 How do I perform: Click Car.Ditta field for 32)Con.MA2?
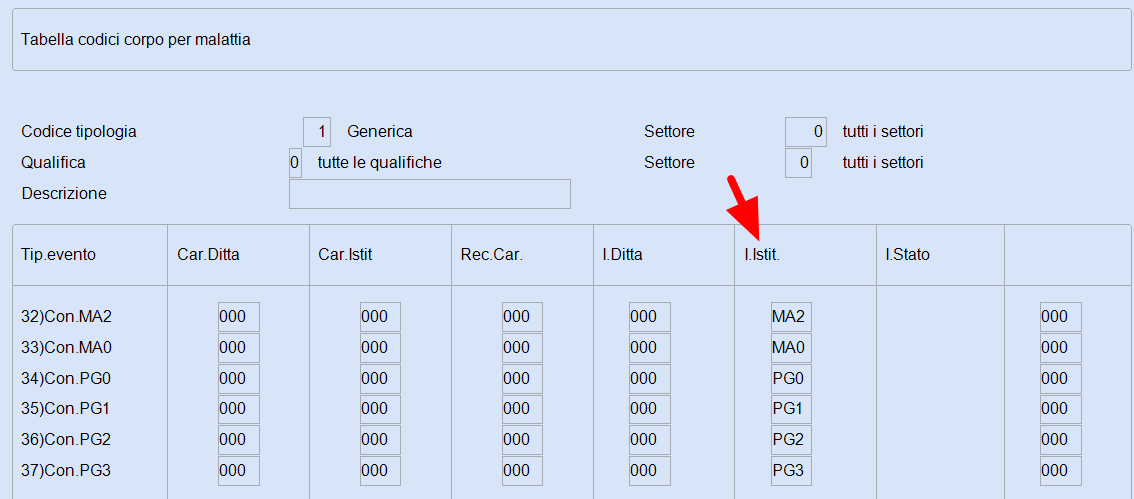pyautogui.click(x=239, y=317)
